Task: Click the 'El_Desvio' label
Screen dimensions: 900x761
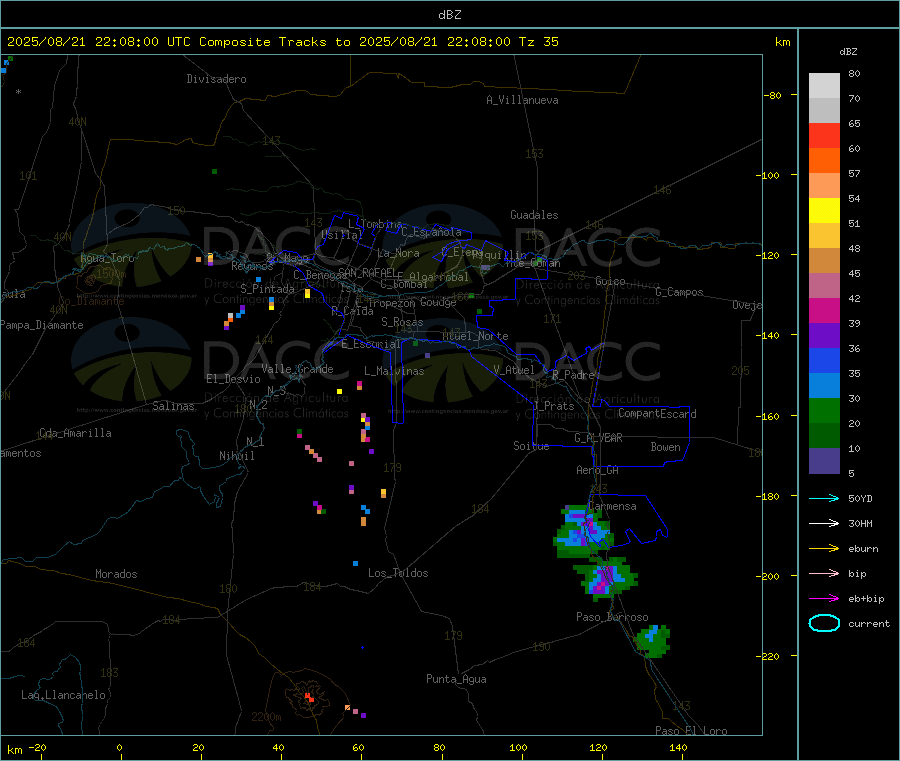Action: 234,379
